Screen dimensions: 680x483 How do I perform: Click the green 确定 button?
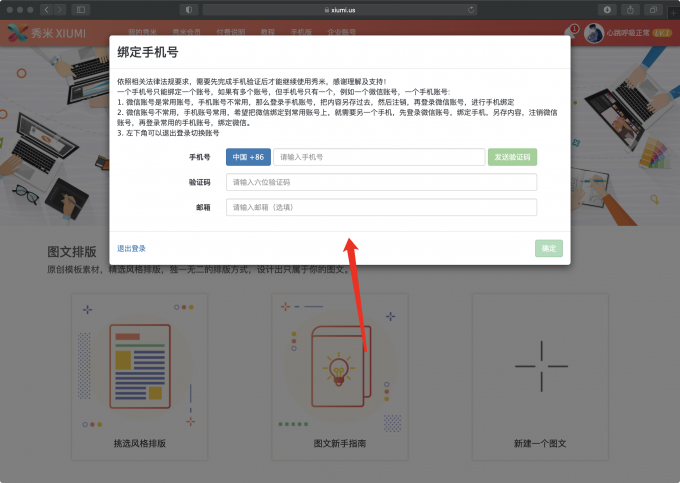549,248
